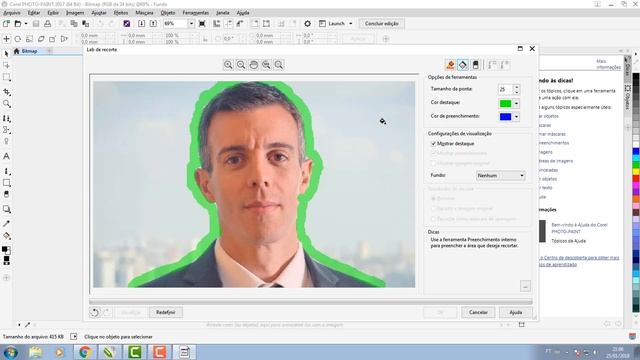
Task: Open the Cor de preenchimento color dropdown
Action: [x=516, y=117]
